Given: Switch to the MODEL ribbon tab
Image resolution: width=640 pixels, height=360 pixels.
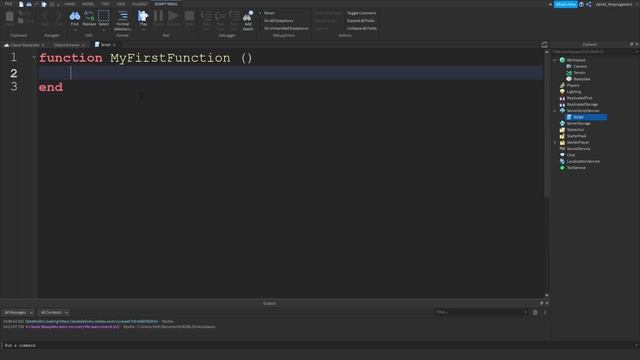Looking at the screenshot, I should click(x=88, y=4).
